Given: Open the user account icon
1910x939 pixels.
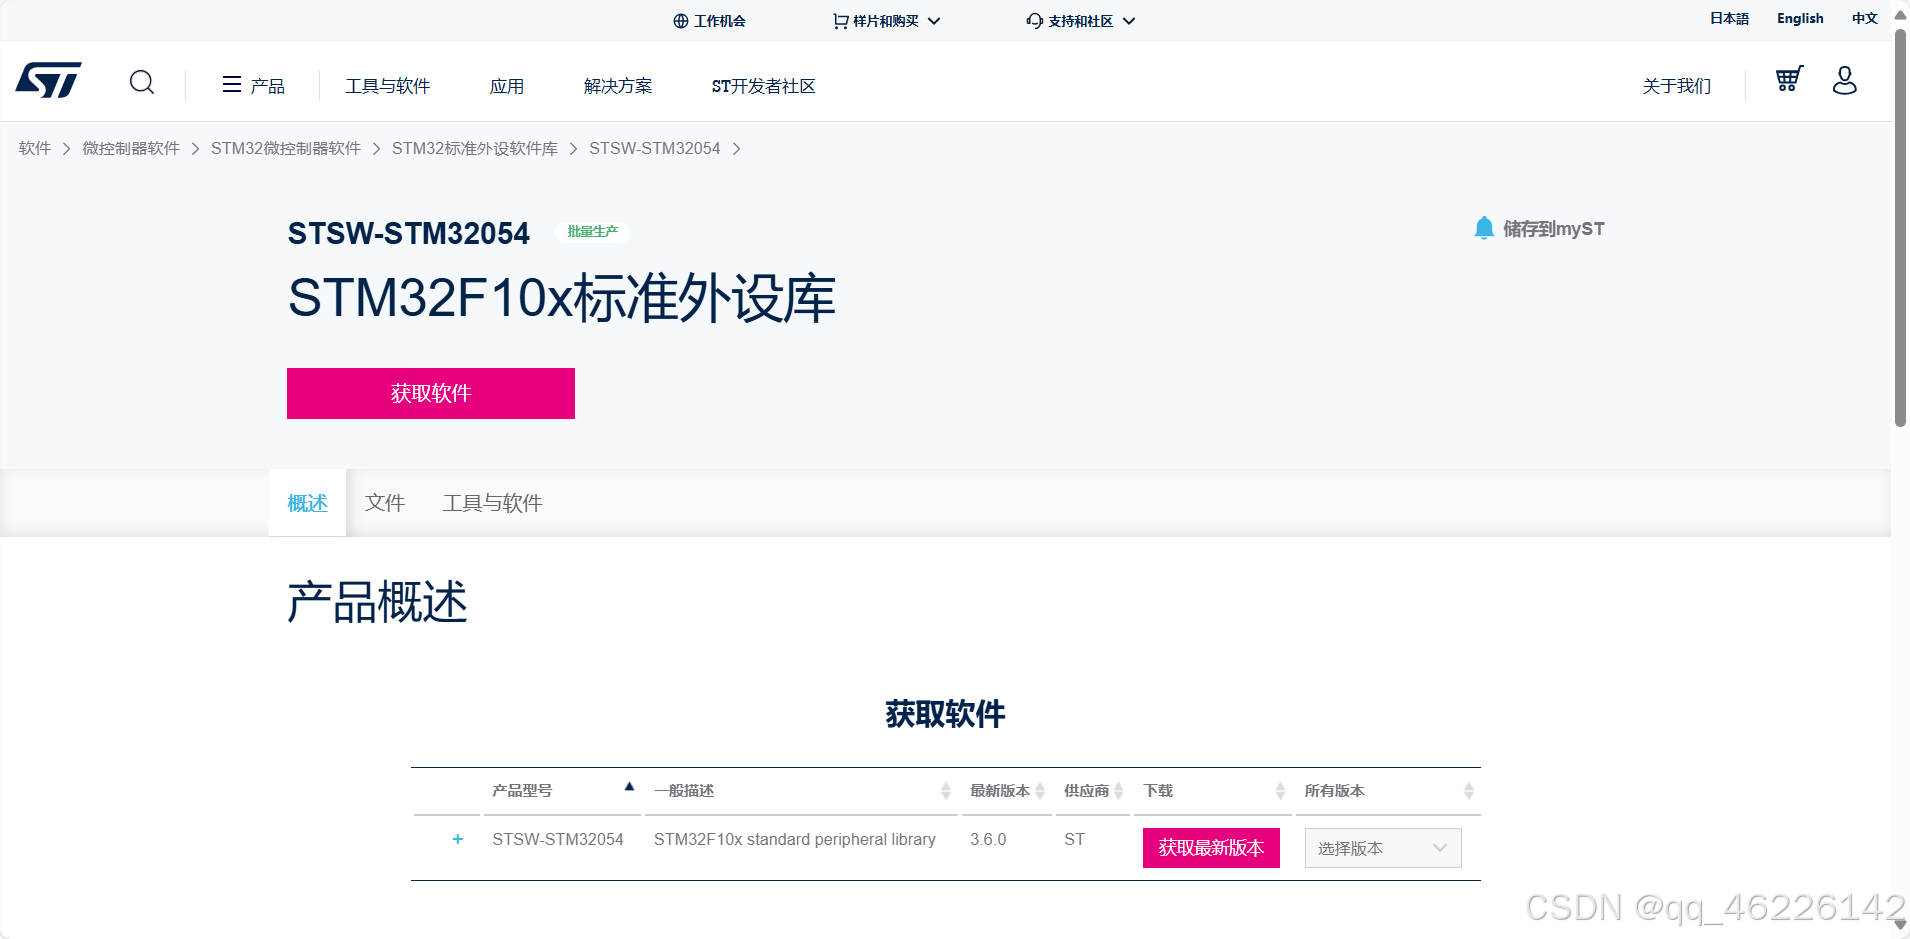Looking at the screenshot, I should 1845,80.
